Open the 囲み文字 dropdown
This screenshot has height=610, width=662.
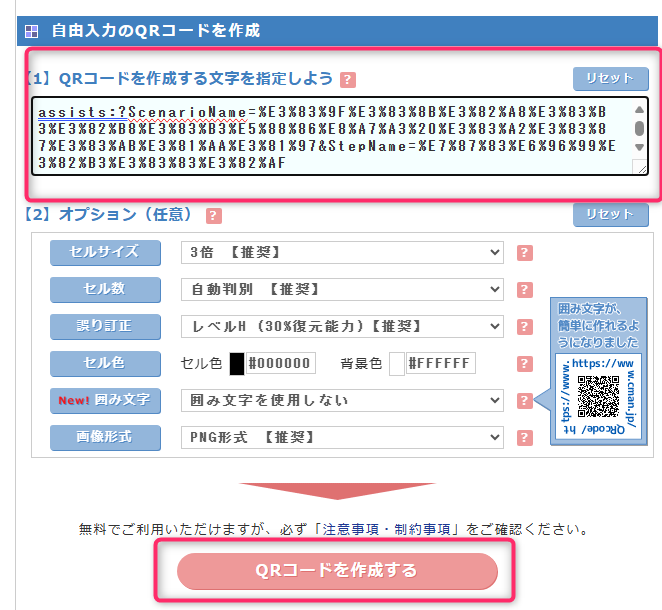pyautogui.click(x=341, y=400)
